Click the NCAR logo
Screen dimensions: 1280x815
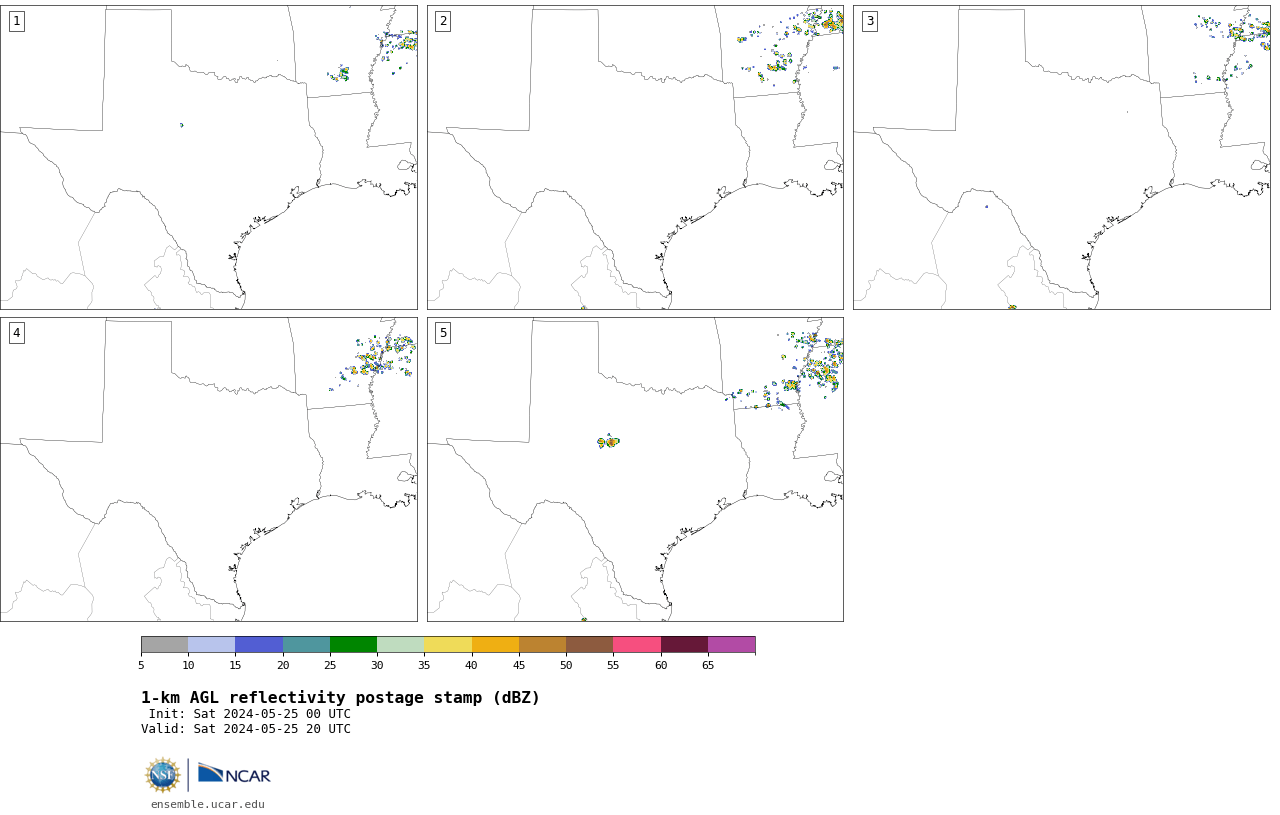(234, 774)
